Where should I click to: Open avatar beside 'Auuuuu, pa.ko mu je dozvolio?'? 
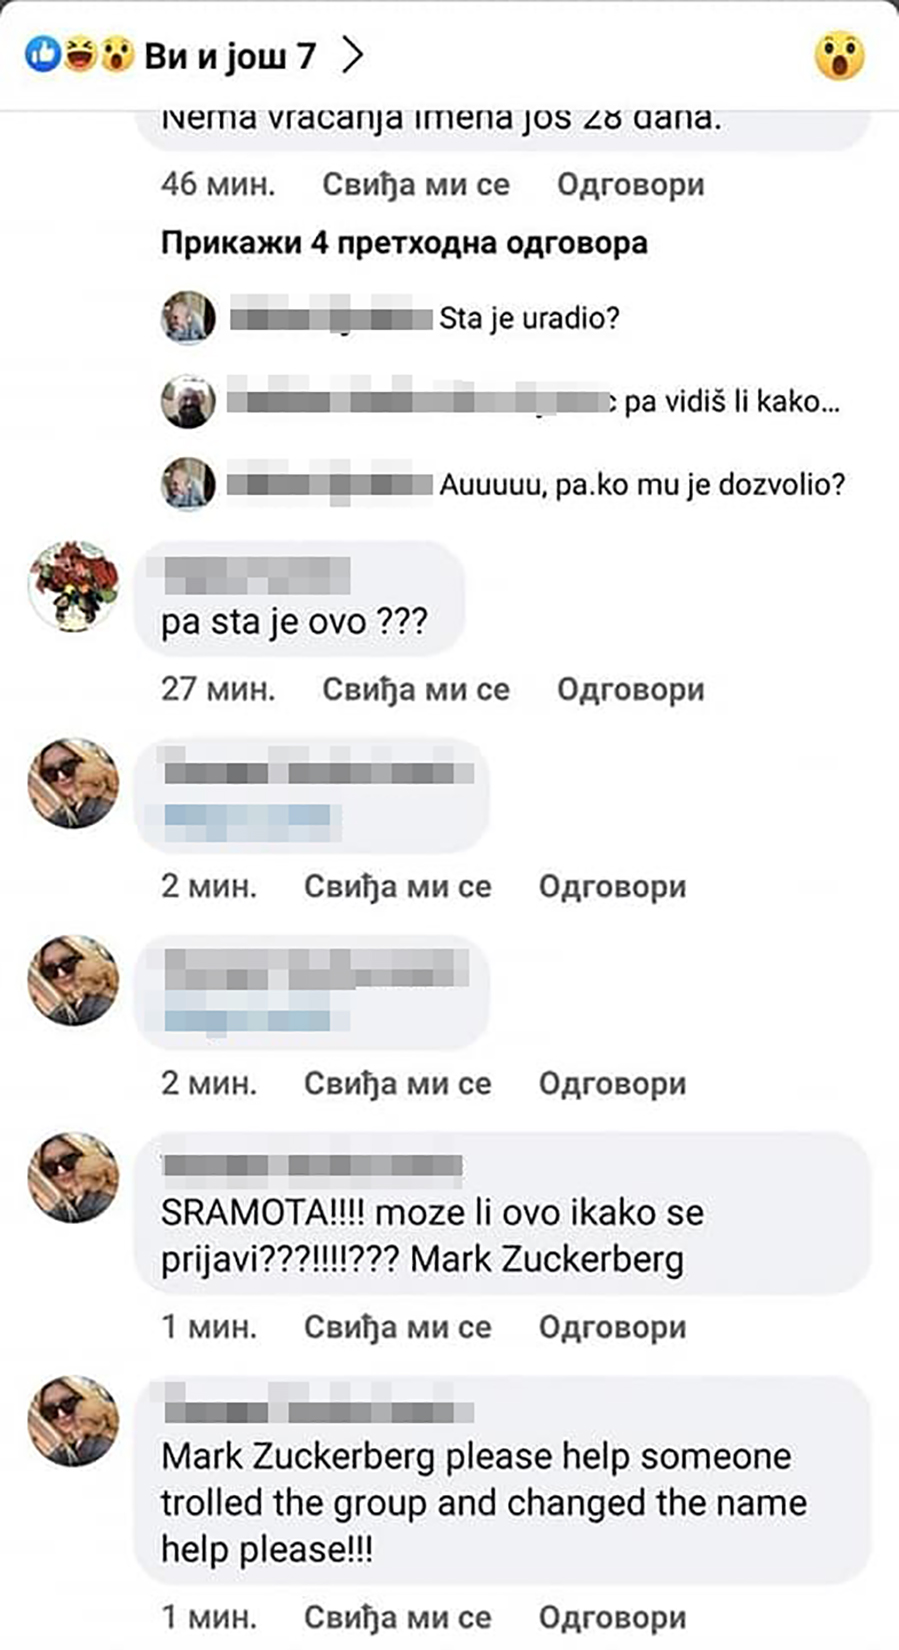point(188,484)
